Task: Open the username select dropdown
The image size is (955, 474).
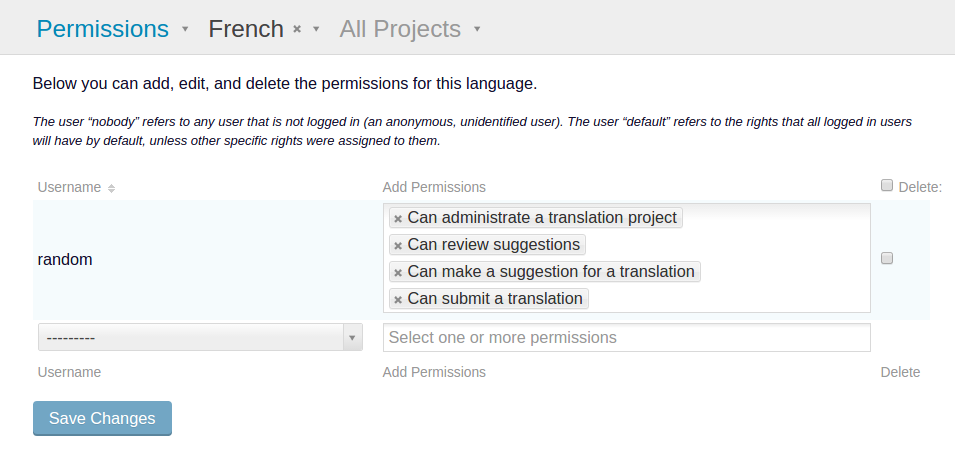Action: click(200, 337)
